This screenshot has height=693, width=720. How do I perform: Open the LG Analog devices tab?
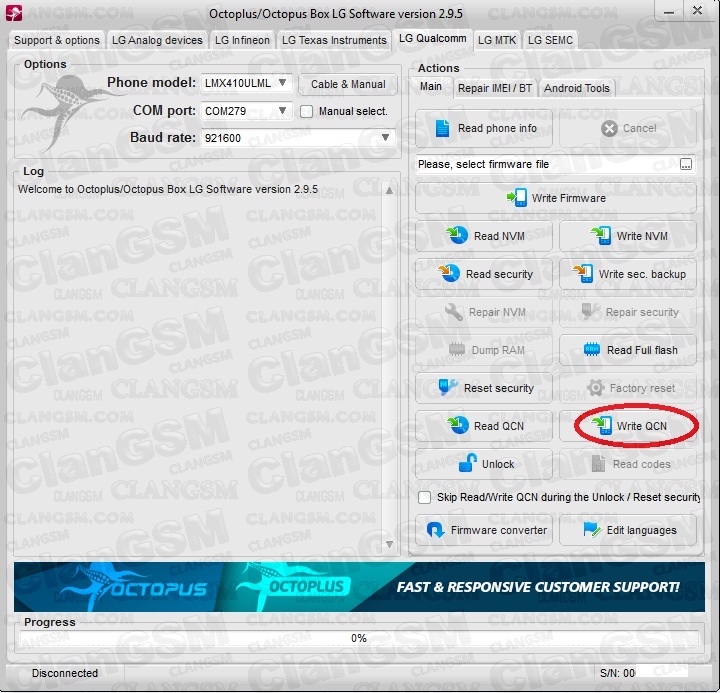[157, 40]
